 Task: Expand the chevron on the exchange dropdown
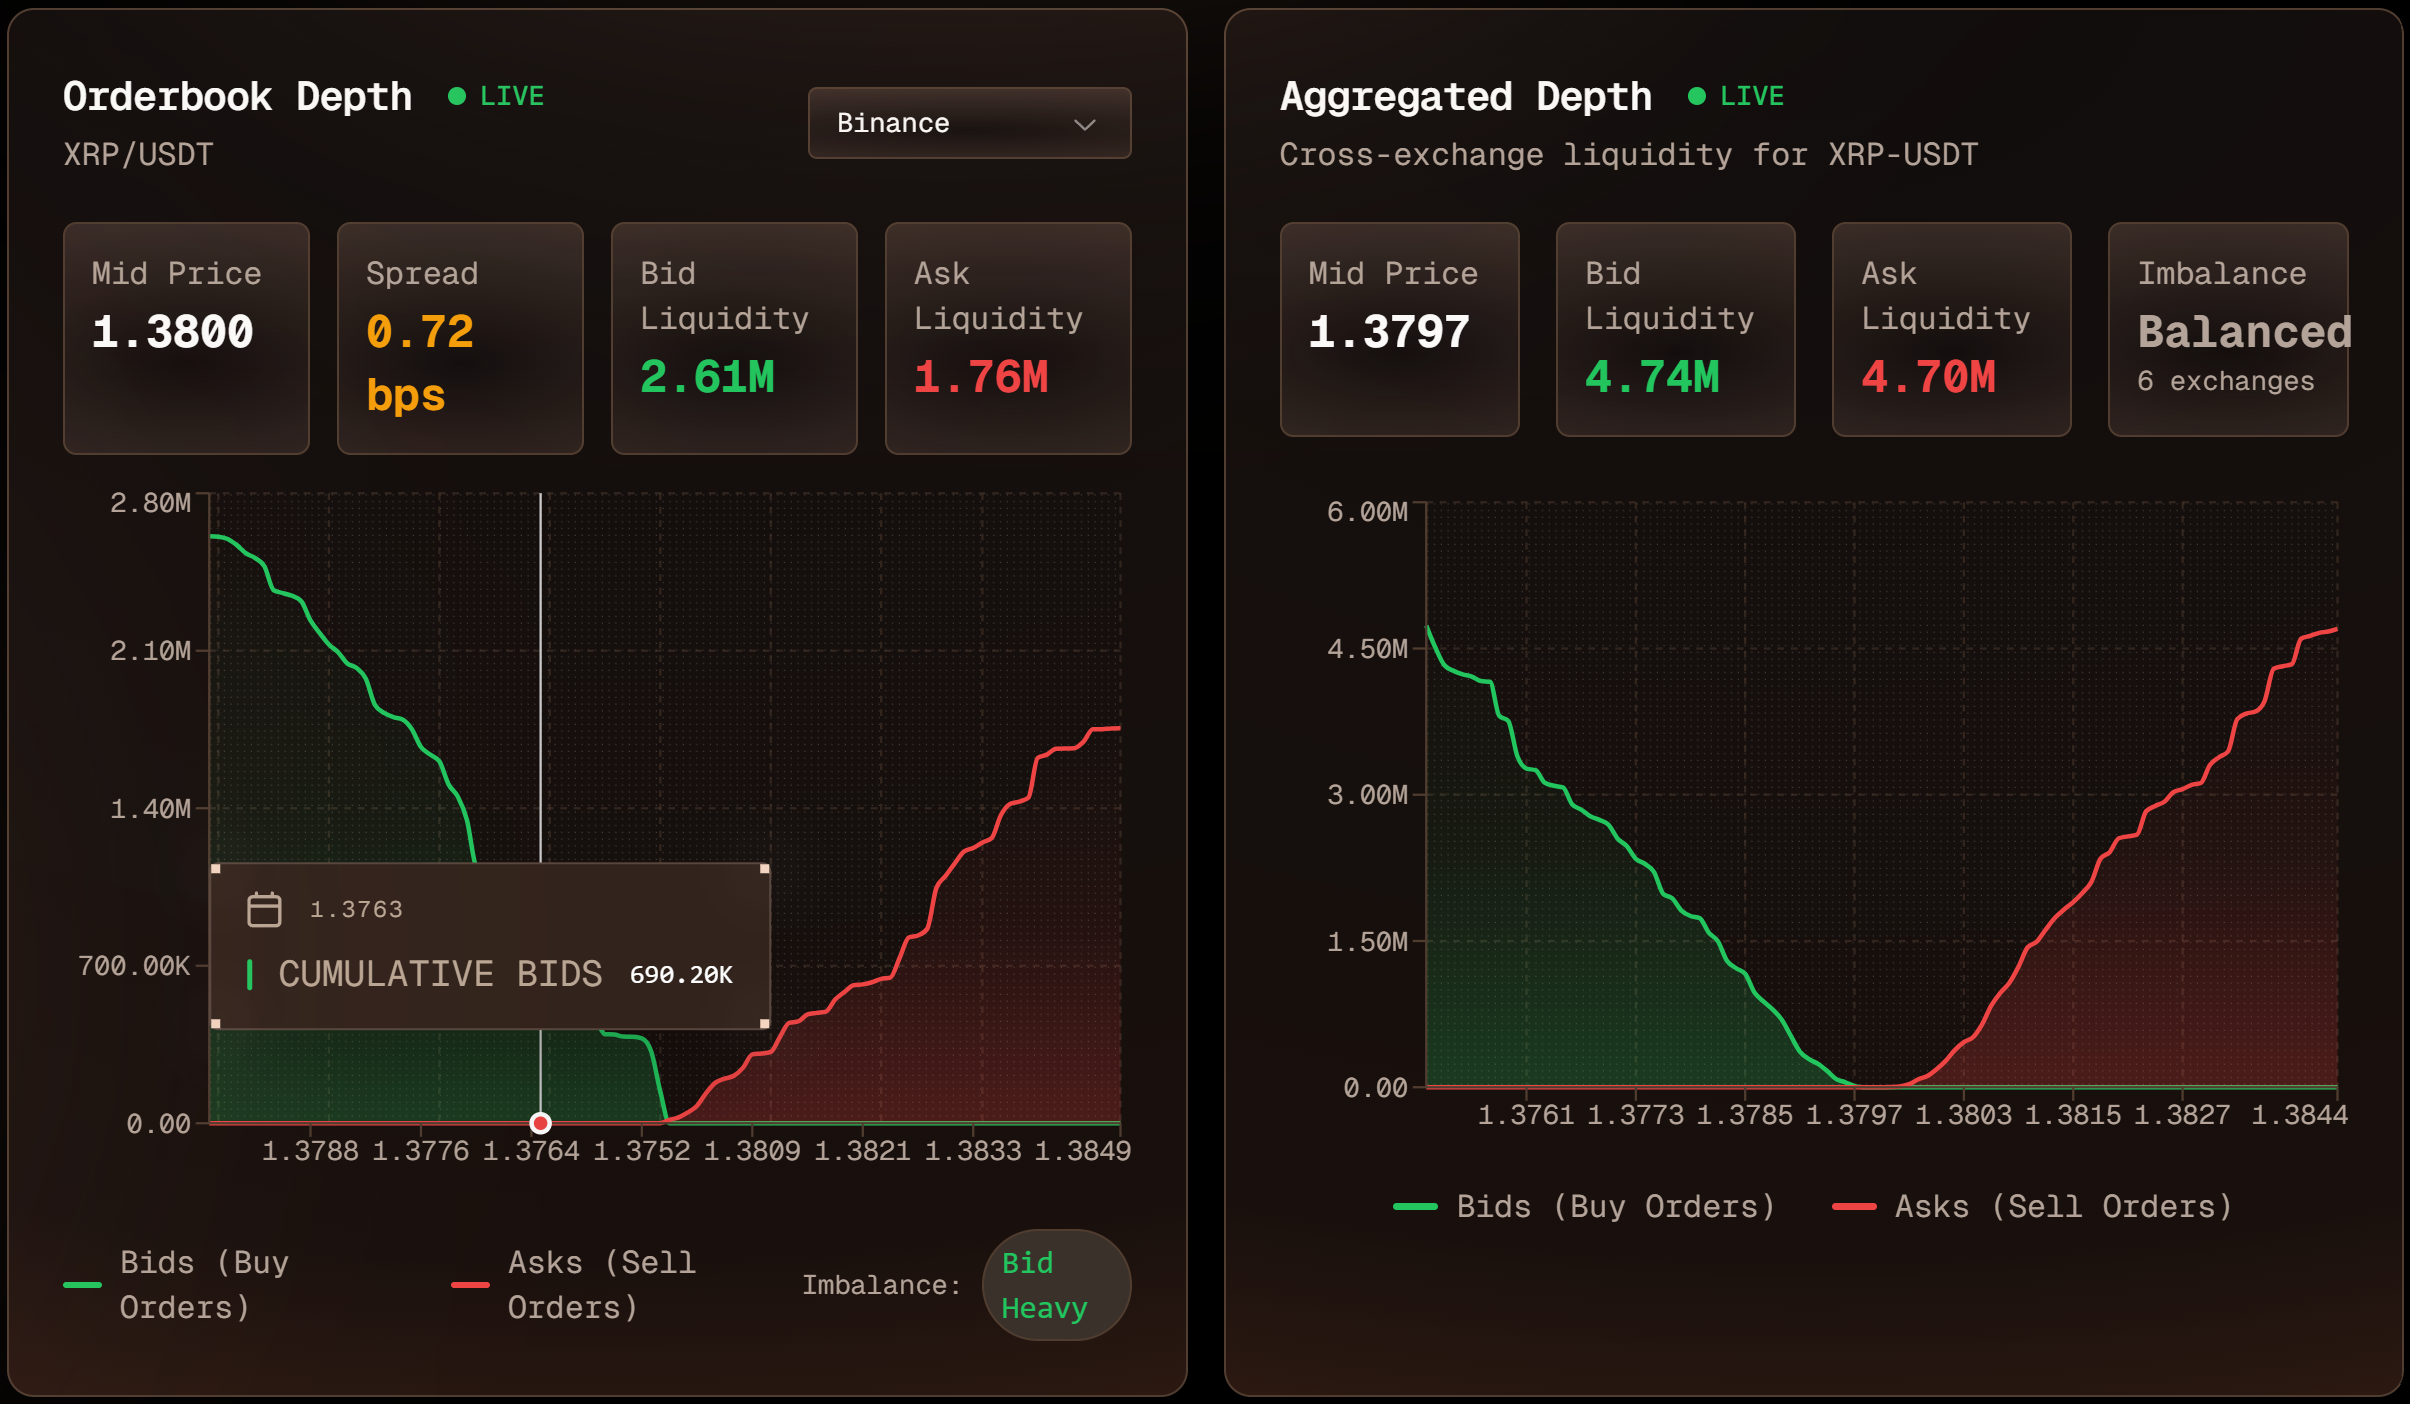pos(1087,124)
